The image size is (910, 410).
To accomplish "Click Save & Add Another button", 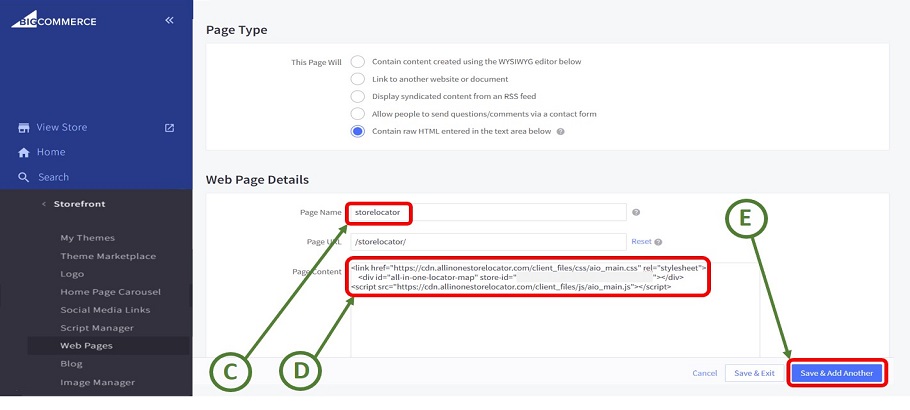I will click(x=836, y=373).
